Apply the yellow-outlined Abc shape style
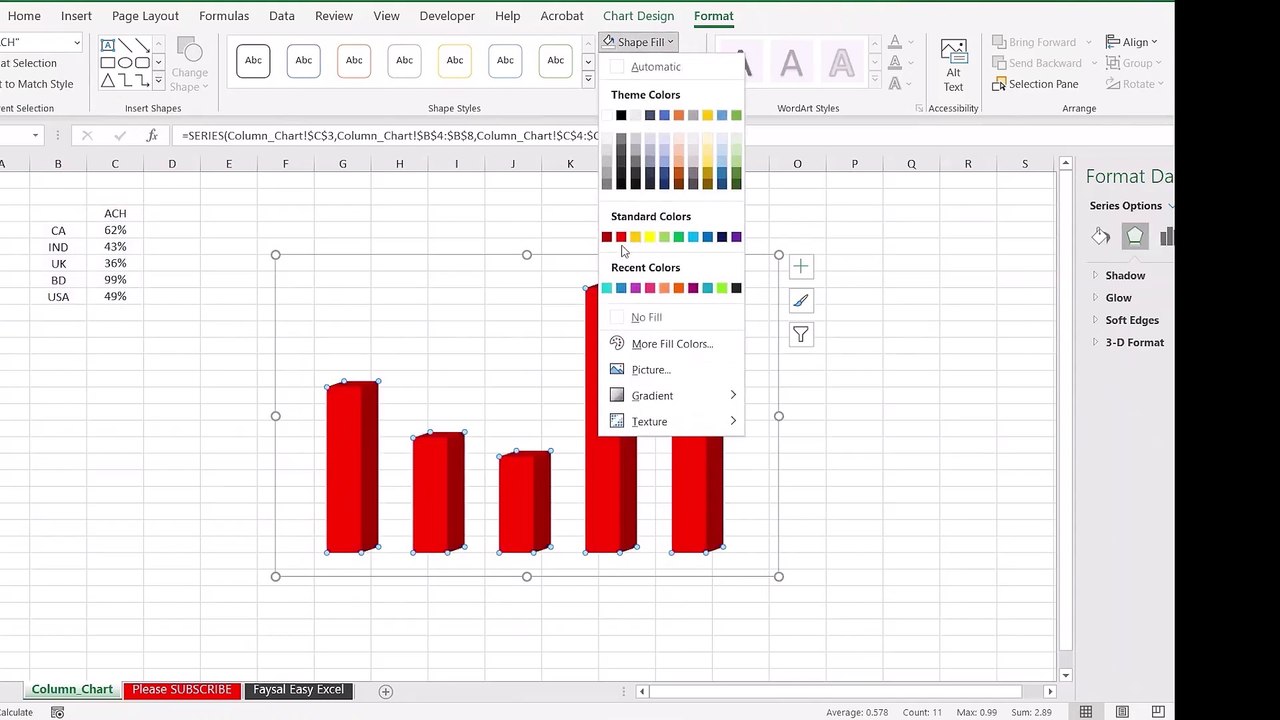This screenshot has height=720, width=1280. (455, 61)
